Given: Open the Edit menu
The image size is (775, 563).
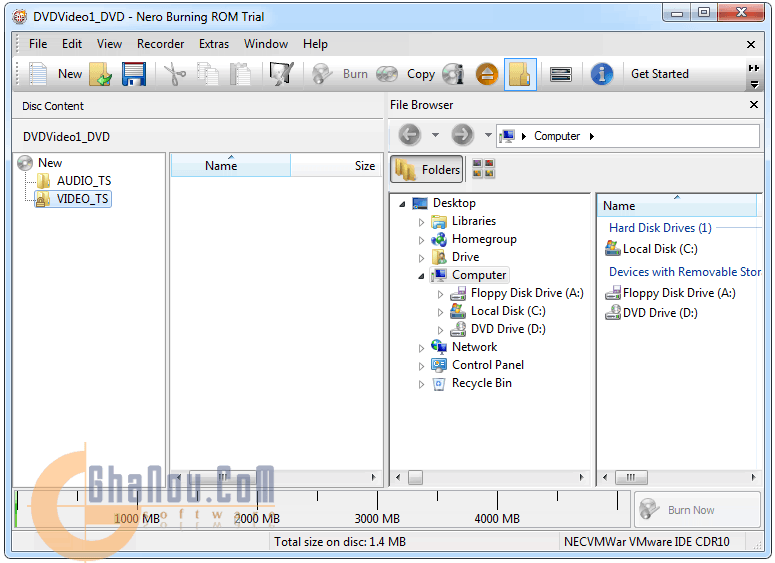Looking at the screenshot, I should click(x=72, y=44).
